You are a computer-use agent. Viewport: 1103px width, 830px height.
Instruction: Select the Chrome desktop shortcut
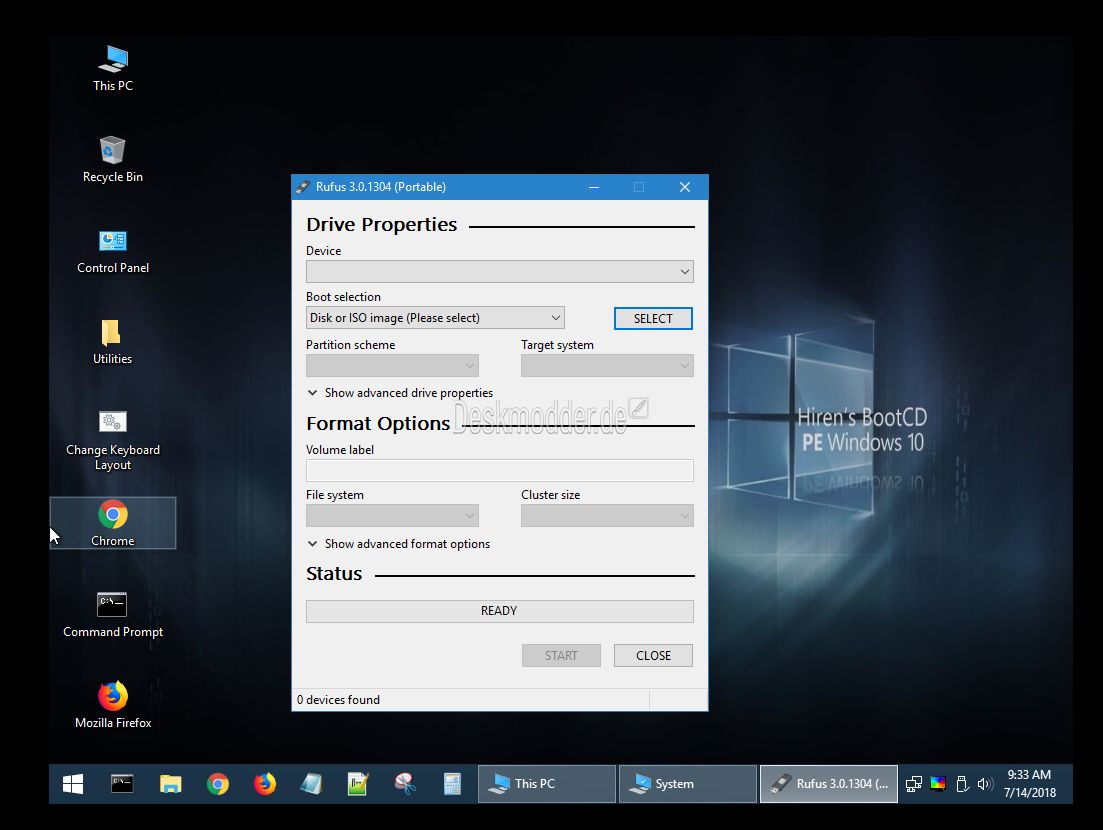[x=113, y=523]
